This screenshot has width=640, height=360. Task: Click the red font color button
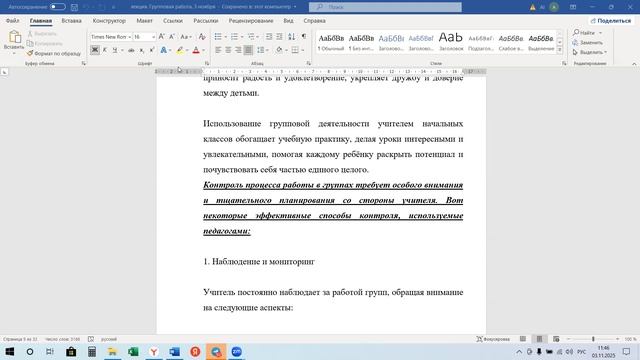pos(196,50)
